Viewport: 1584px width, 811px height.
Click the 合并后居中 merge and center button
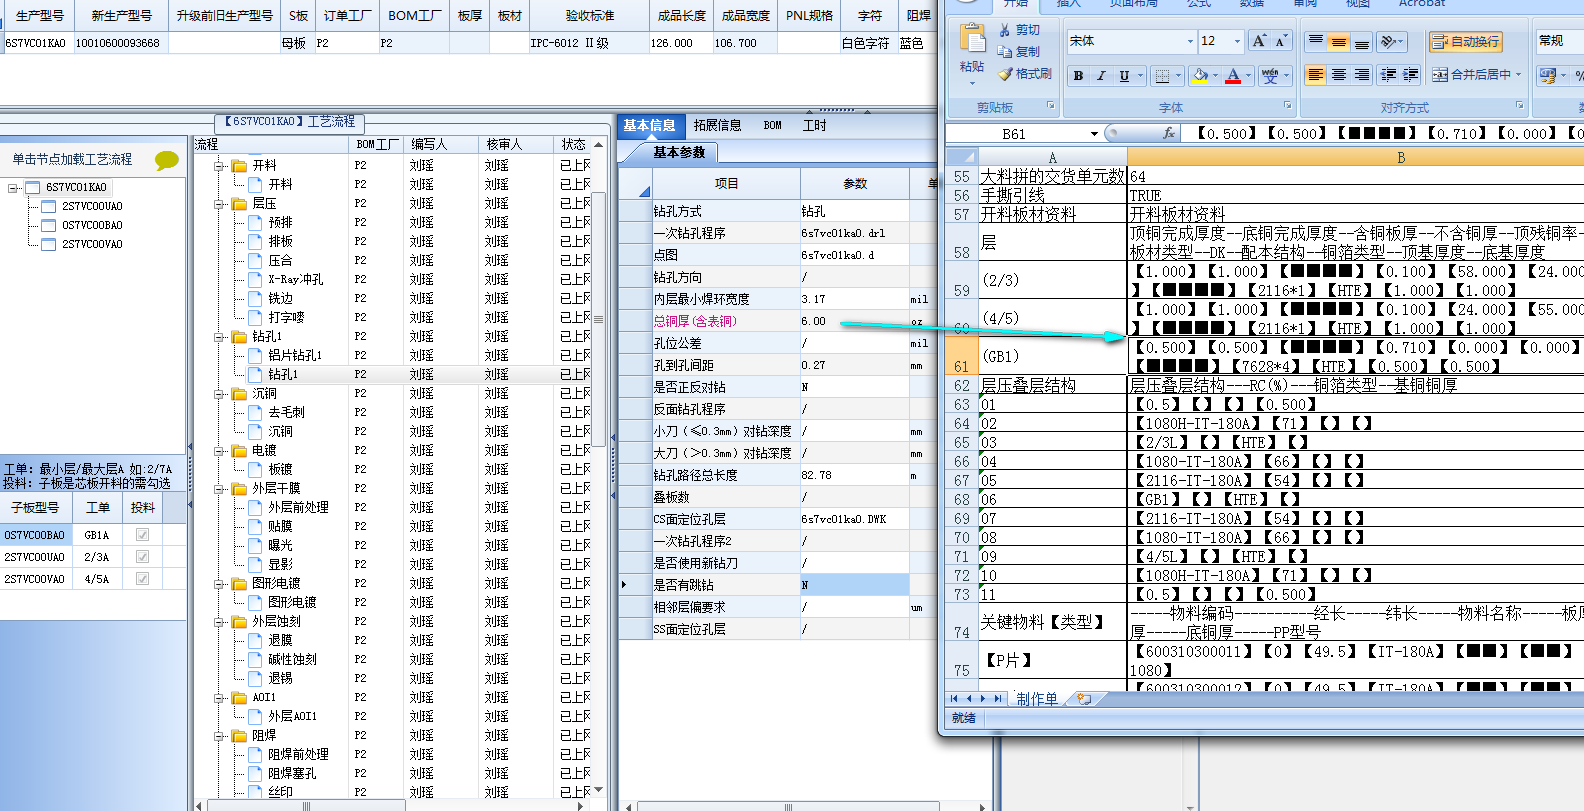1470,75
